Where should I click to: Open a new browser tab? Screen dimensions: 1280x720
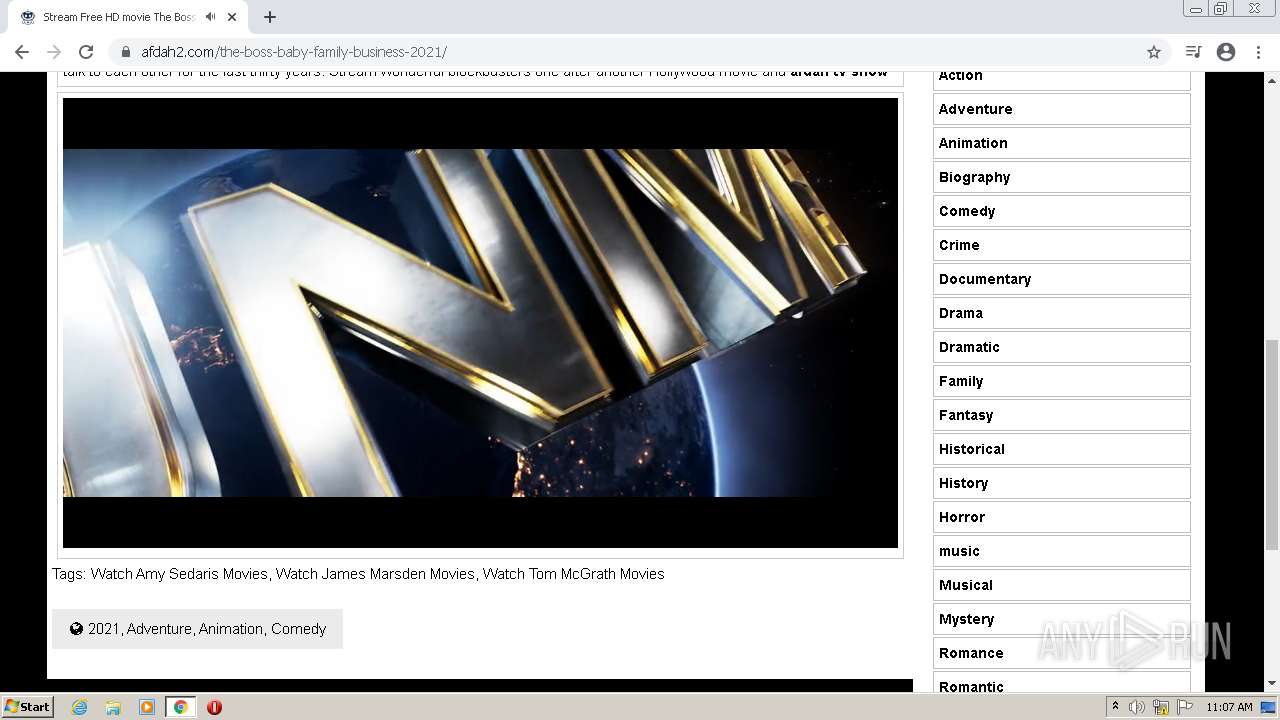coord(270,17)
